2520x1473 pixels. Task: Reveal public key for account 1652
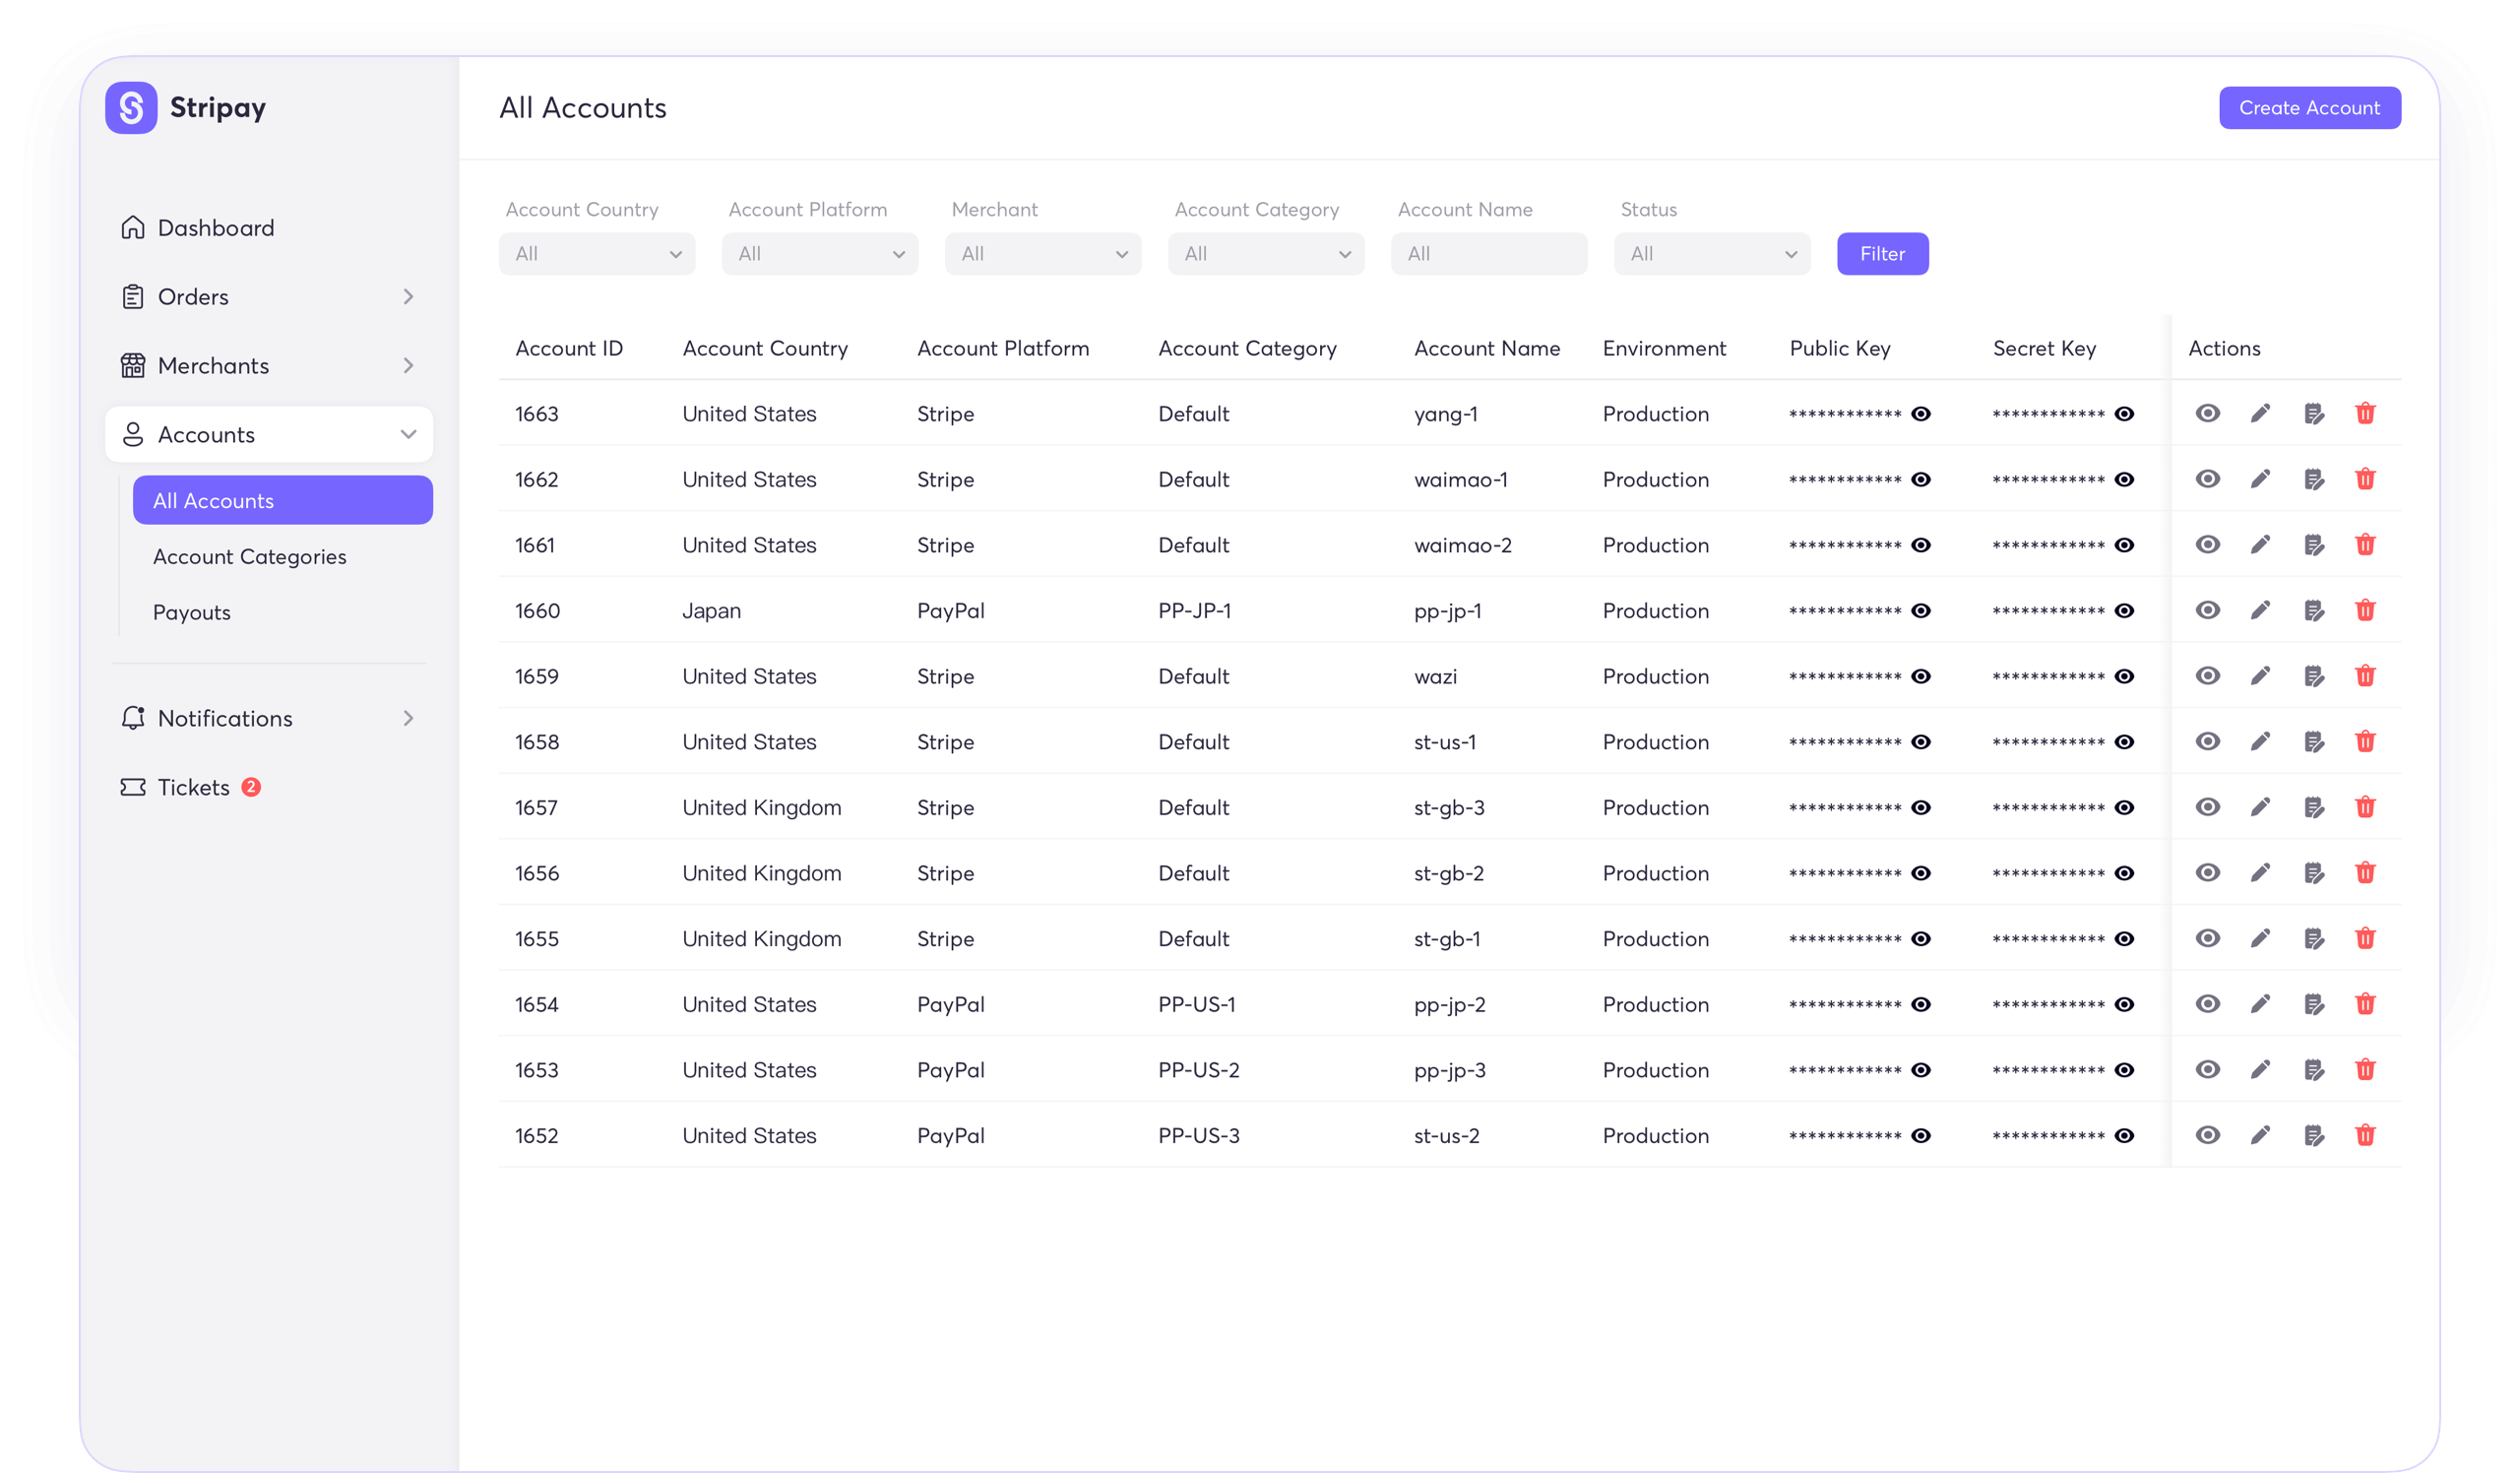tap(1921, 1136)
